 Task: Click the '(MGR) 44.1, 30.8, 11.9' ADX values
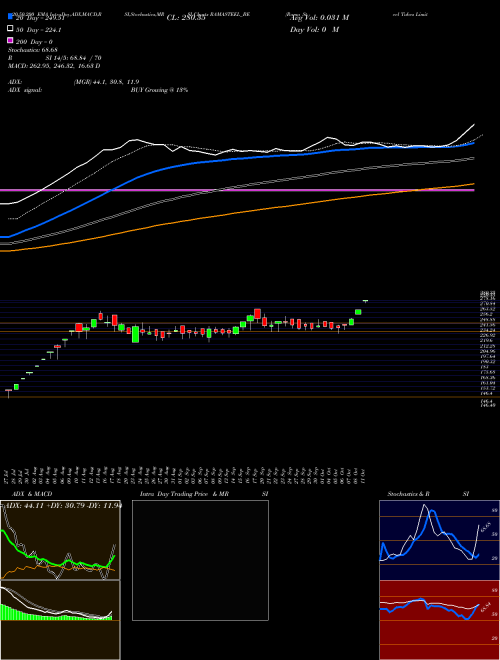coord(106,82)
